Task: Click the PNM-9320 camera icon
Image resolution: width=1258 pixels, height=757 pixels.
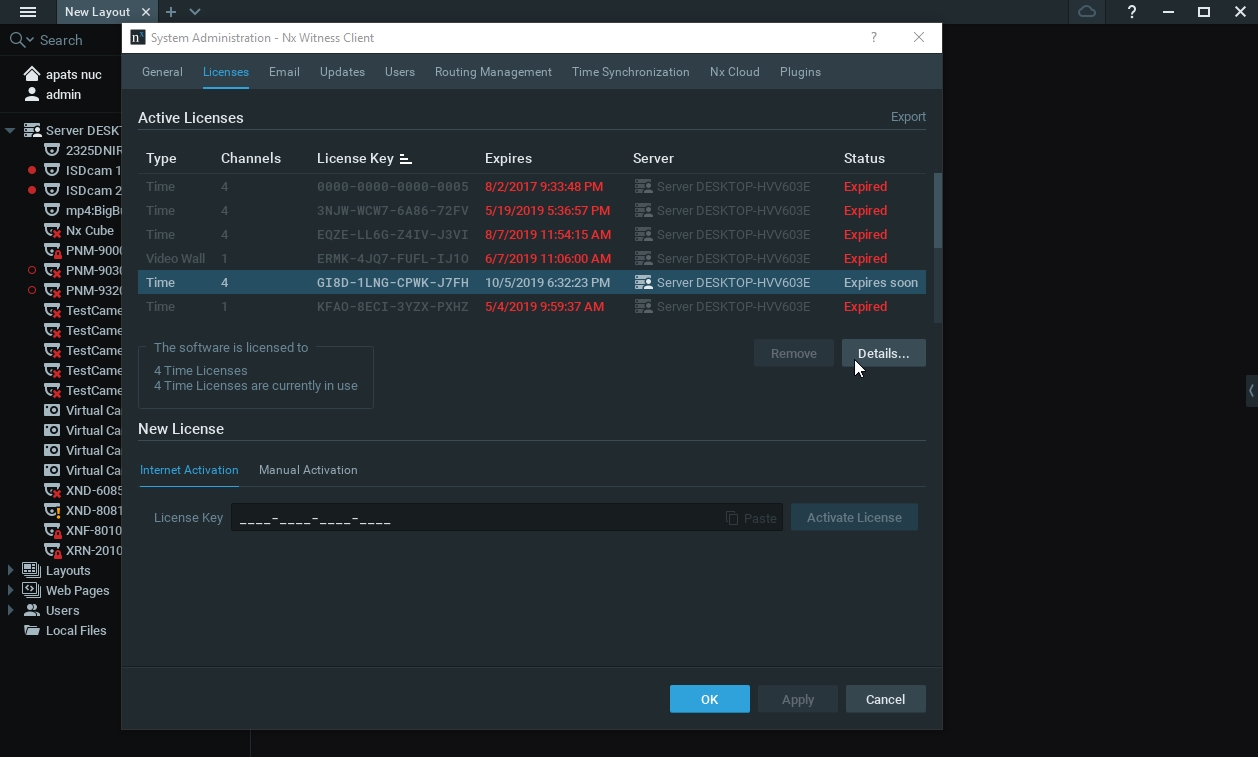Action: pos(52,290)
